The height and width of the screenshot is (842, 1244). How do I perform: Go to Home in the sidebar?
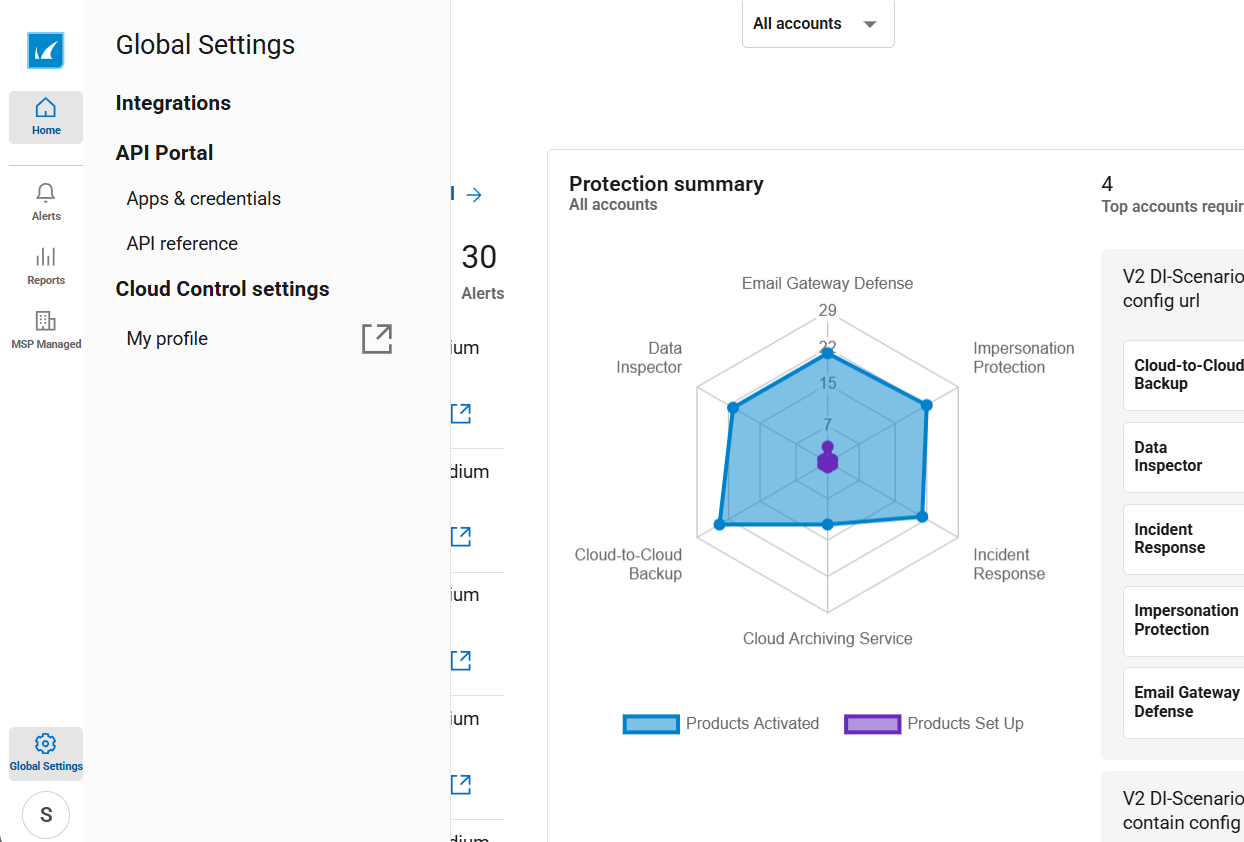(x=46, y=117)
